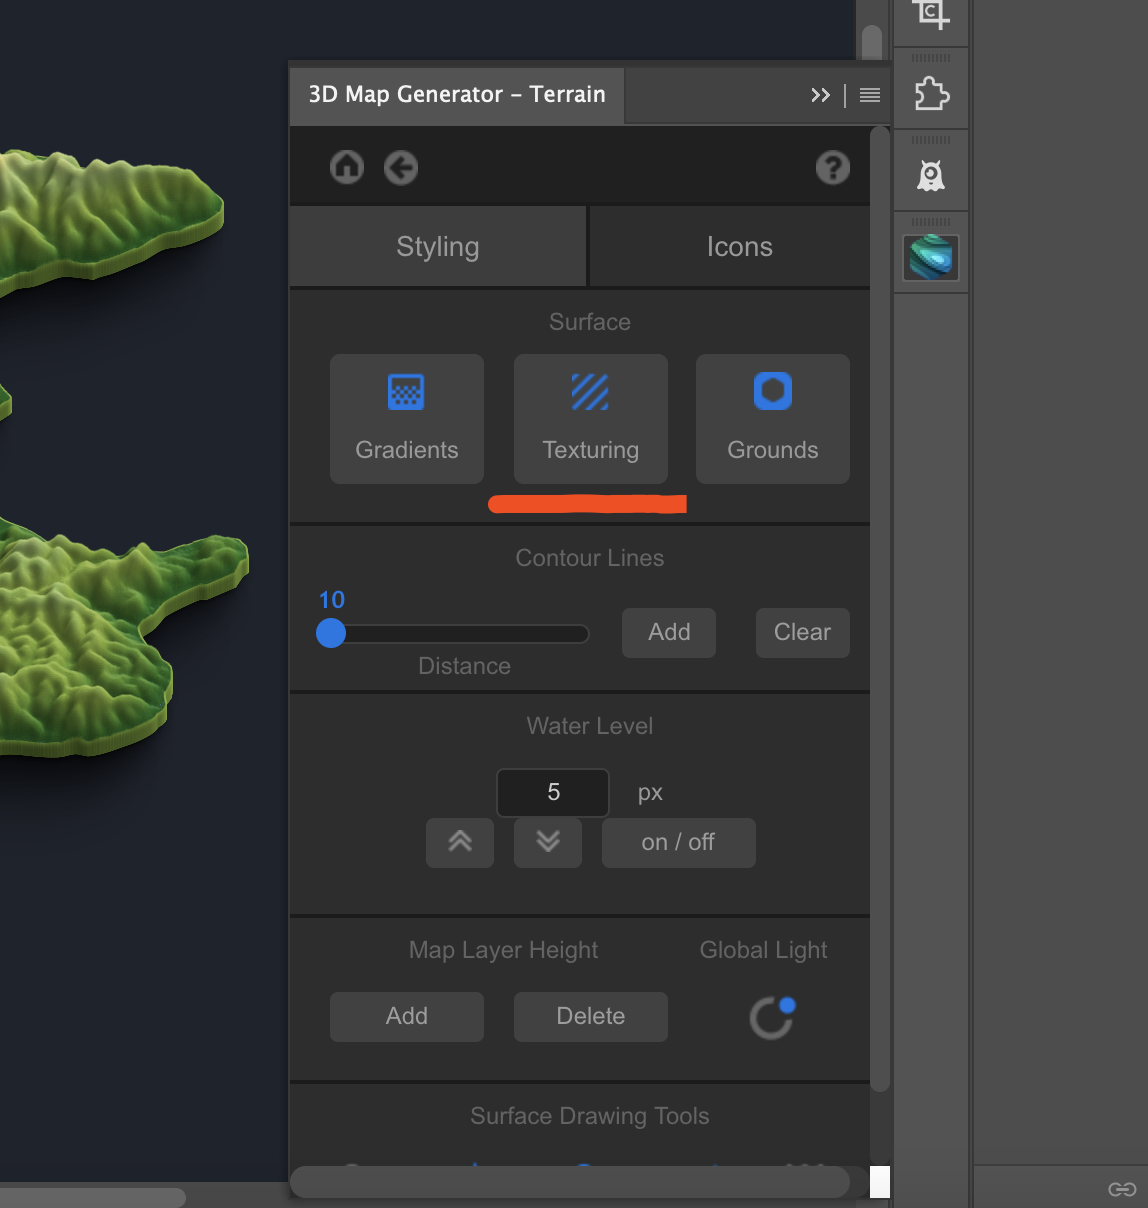1148x1208 pixels.
Task: Delete map layer height
Action: (x=591, y=1017)
